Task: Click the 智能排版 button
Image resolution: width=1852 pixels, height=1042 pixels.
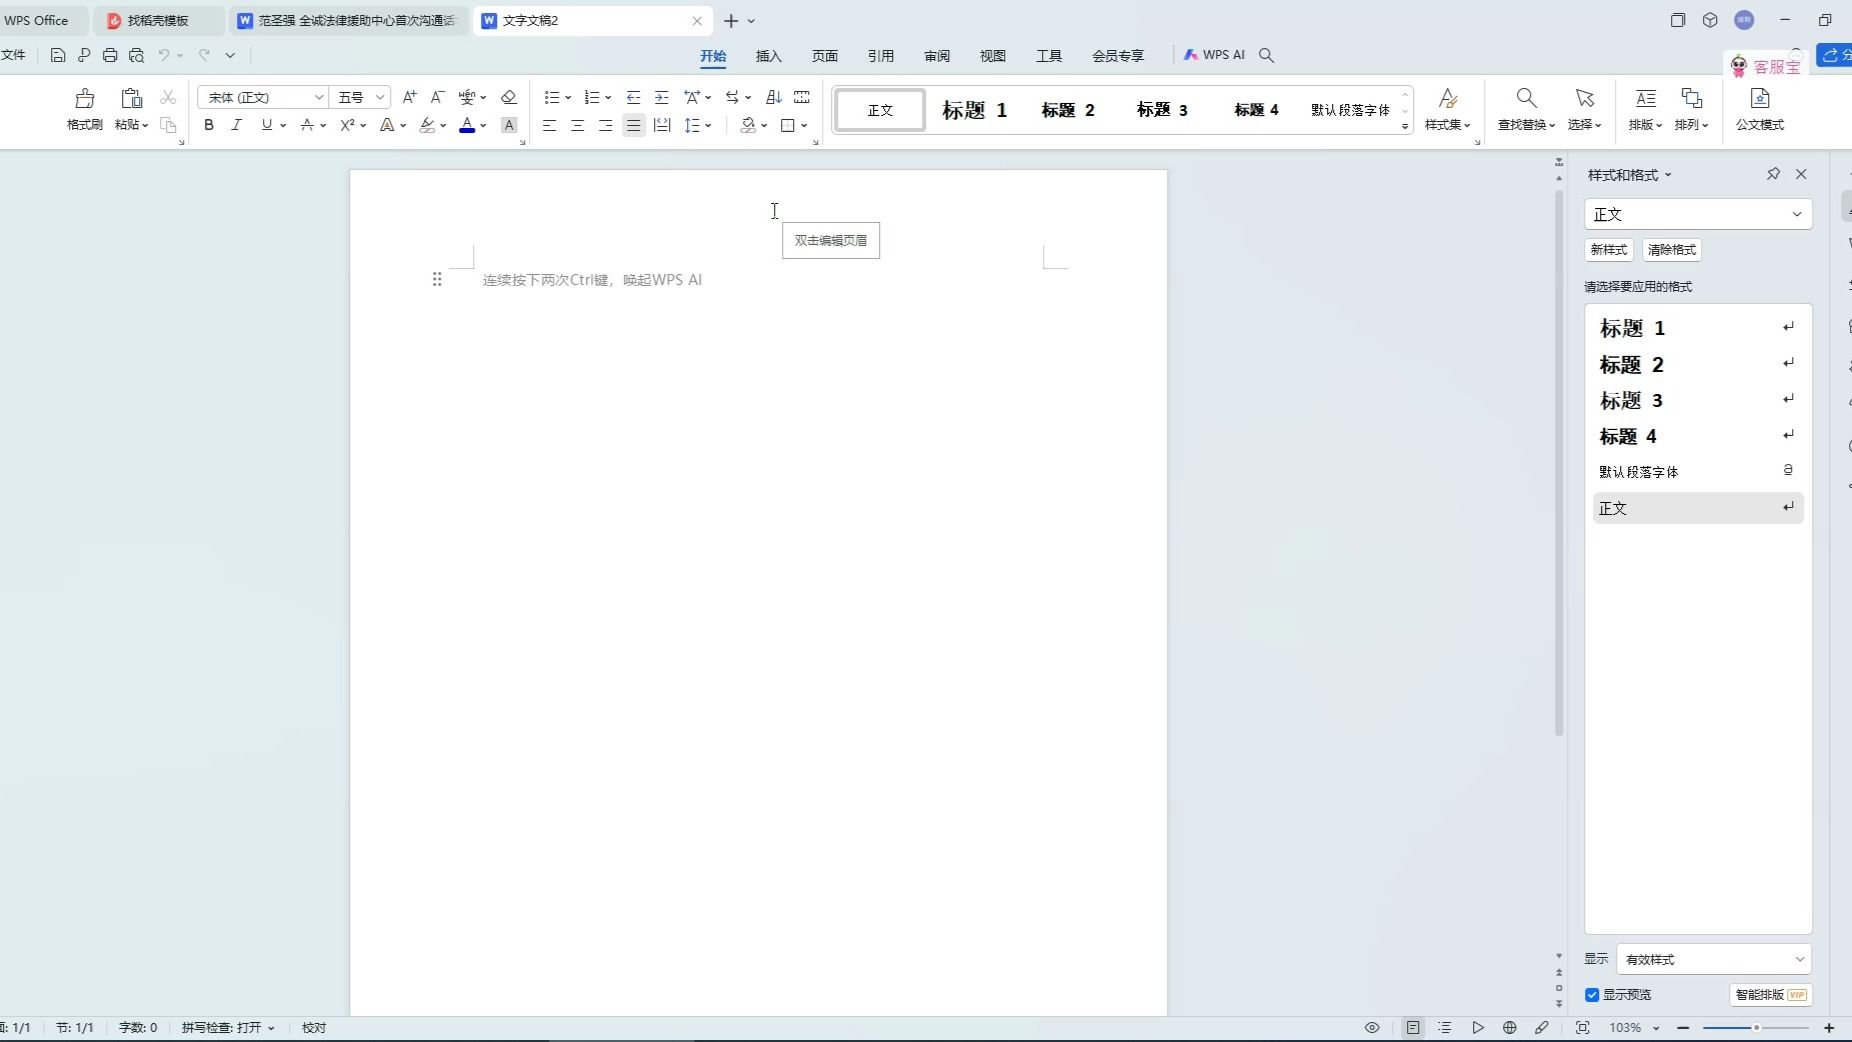Action: click(1770, 994)
